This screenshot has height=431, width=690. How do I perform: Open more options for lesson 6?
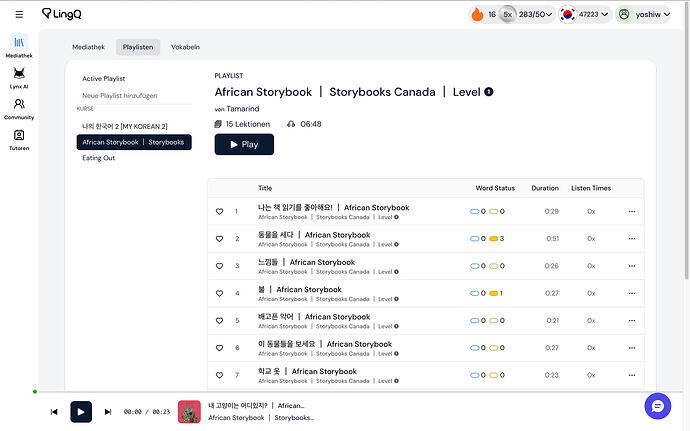click(631, 348)
